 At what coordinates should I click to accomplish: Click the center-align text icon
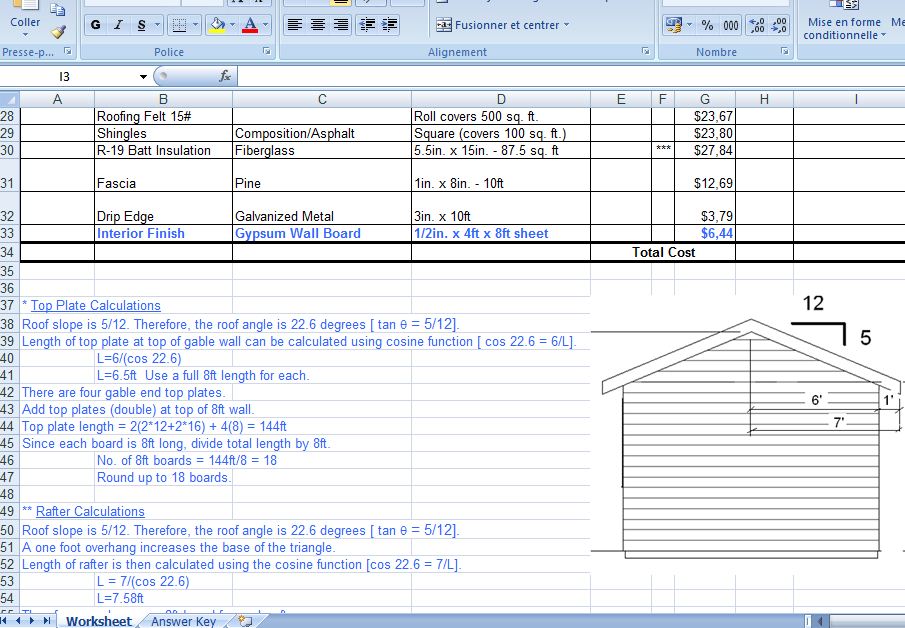click(316, 23)
